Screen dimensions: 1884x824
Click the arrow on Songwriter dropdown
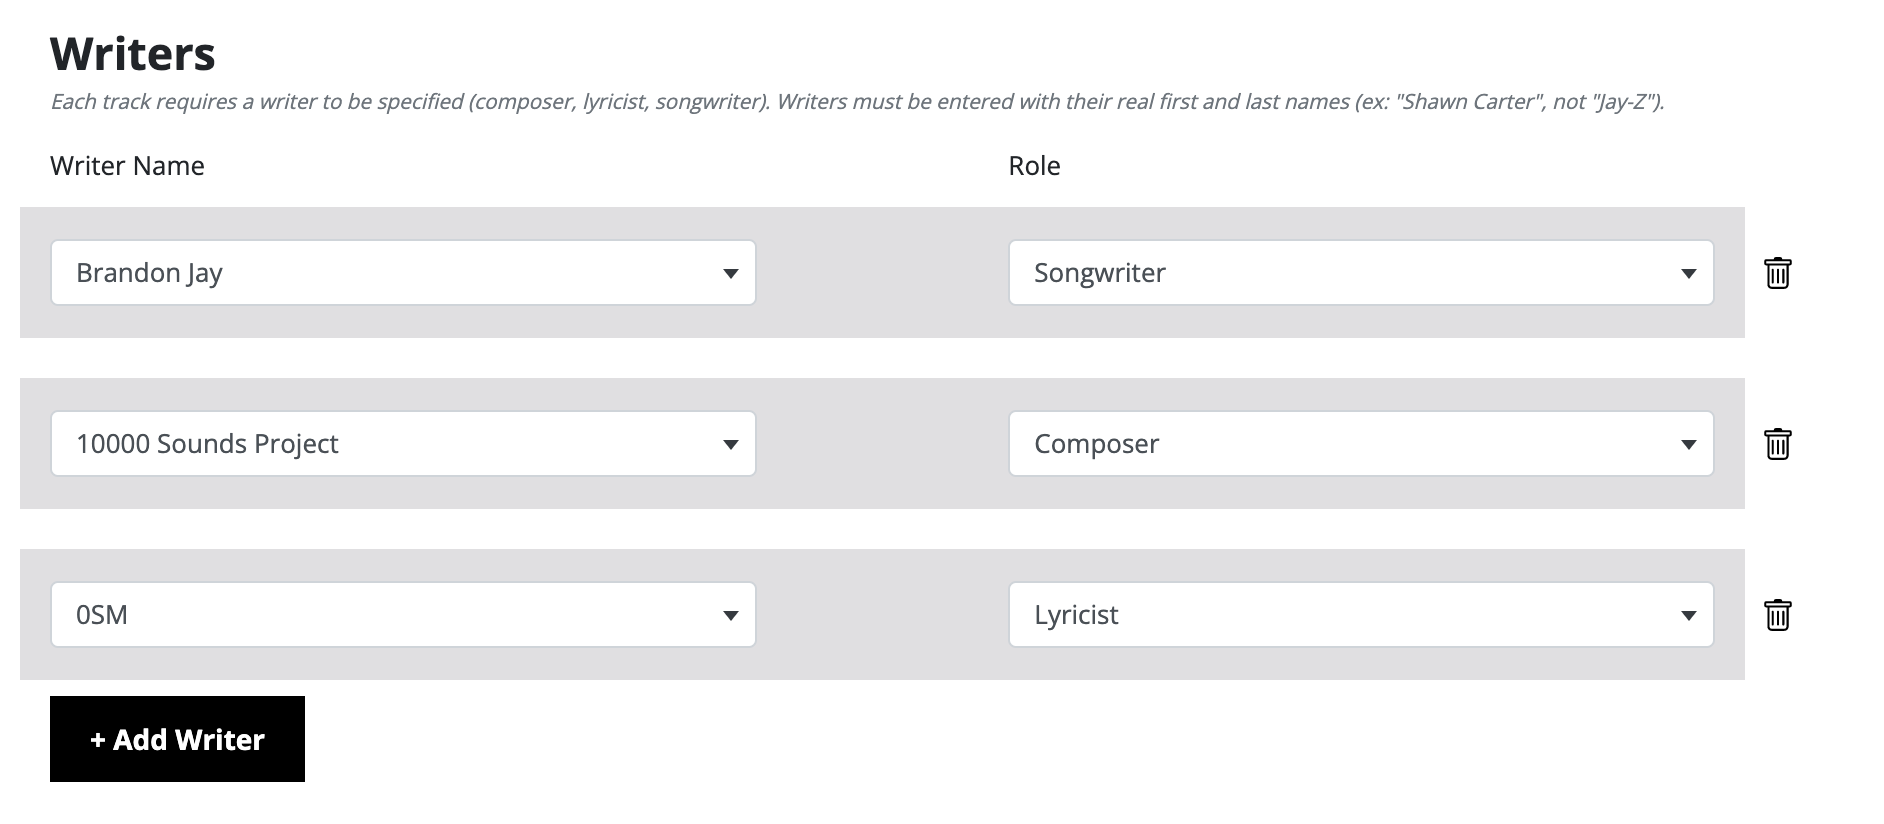click(x=1689, y=274)
